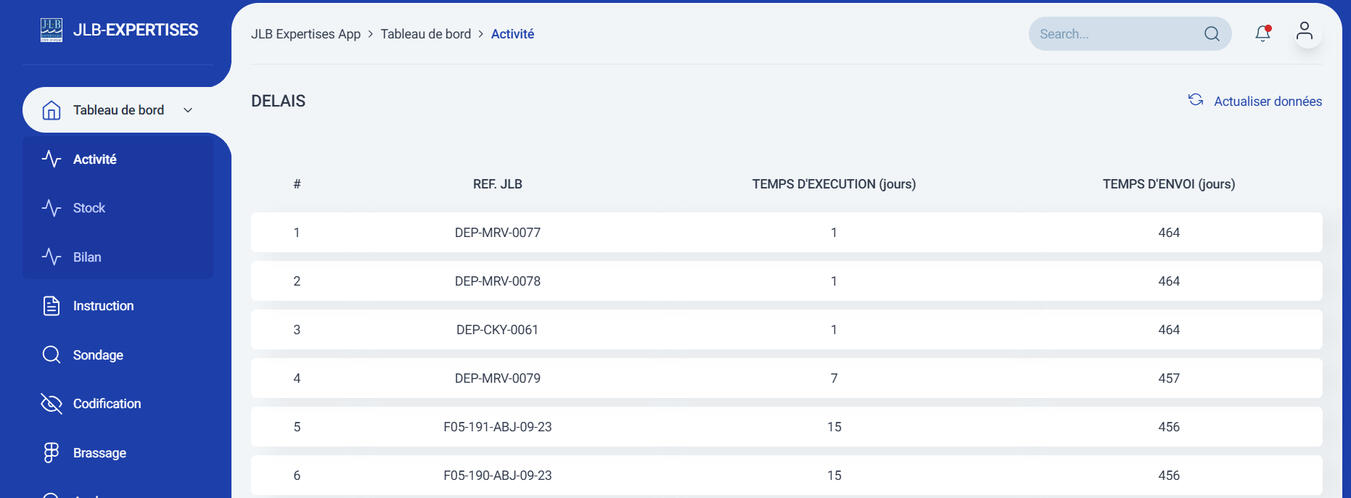1351x498 pixels.
Task: Collapse the Tableau de bord chevron
Action: coord(188,110)
